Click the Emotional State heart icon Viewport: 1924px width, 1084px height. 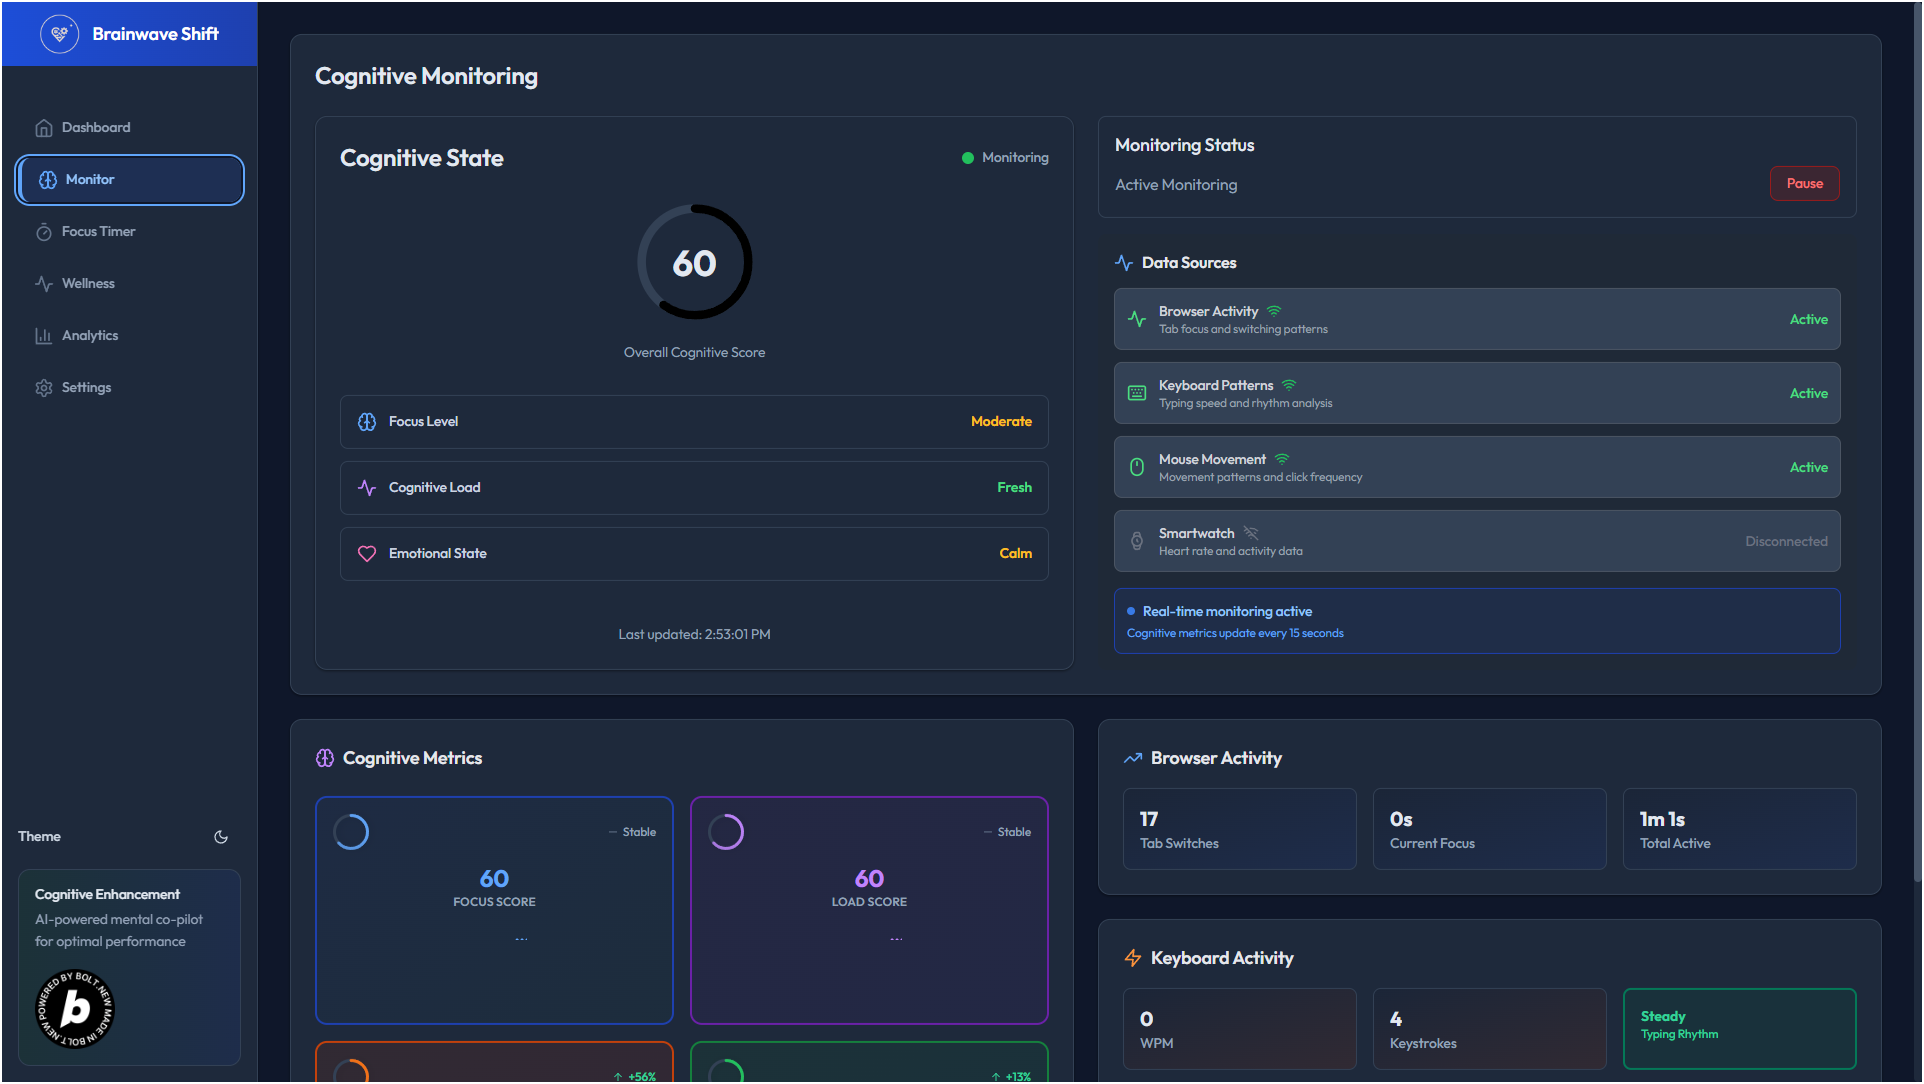coord(367,554)
